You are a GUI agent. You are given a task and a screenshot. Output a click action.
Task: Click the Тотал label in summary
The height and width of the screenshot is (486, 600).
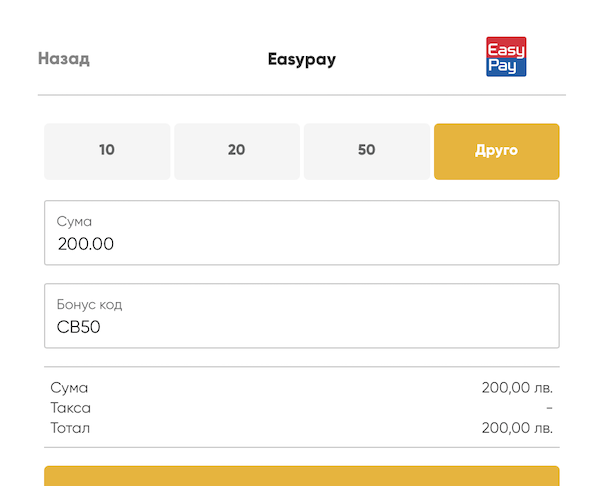click(70, 428)
